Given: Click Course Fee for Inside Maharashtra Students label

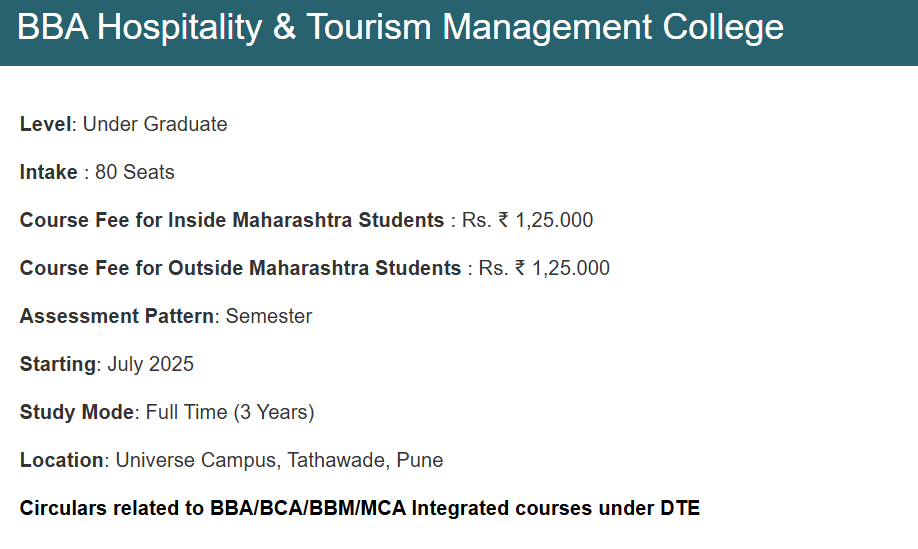Looking at the screenshot, I should [231, 220].
